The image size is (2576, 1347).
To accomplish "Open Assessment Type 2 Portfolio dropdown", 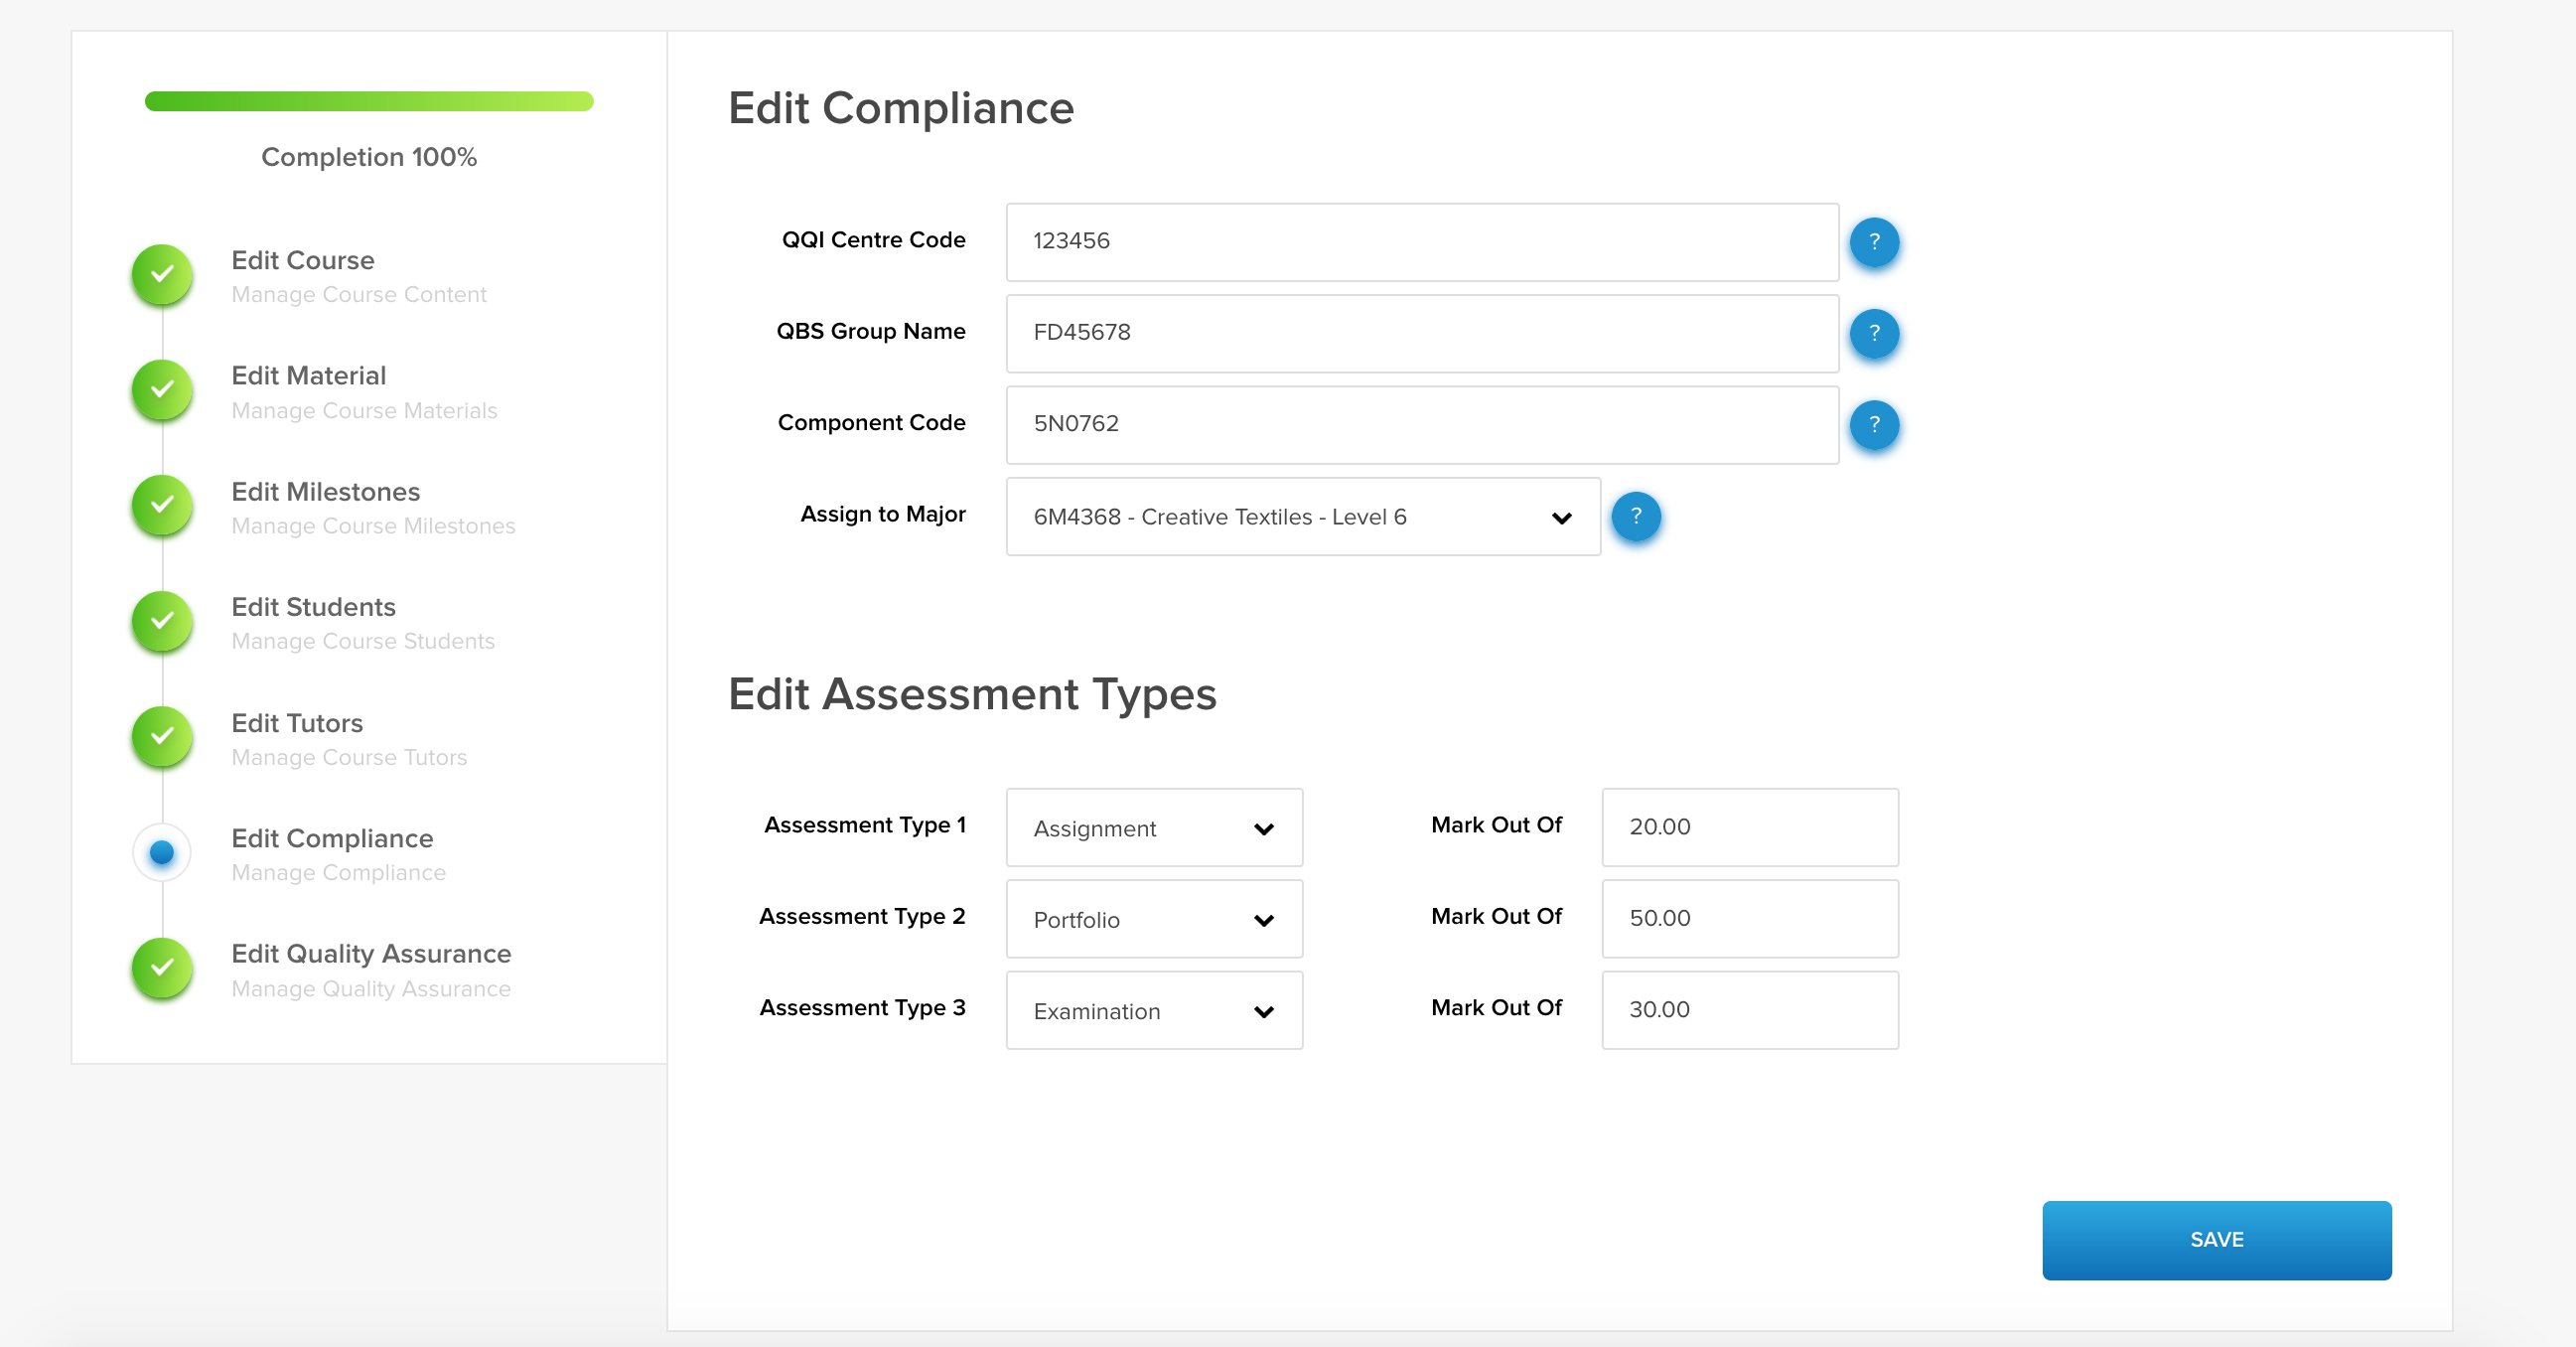I will point(1153,920).
